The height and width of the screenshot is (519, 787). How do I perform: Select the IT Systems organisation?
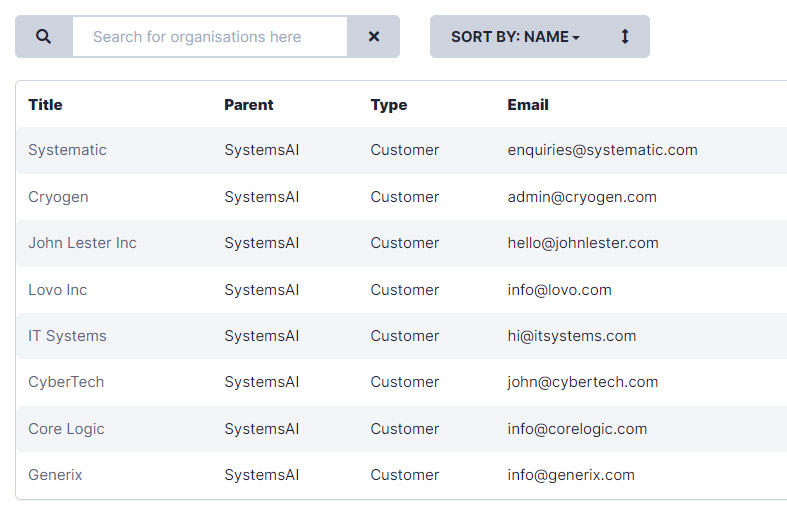coord(67,336)
